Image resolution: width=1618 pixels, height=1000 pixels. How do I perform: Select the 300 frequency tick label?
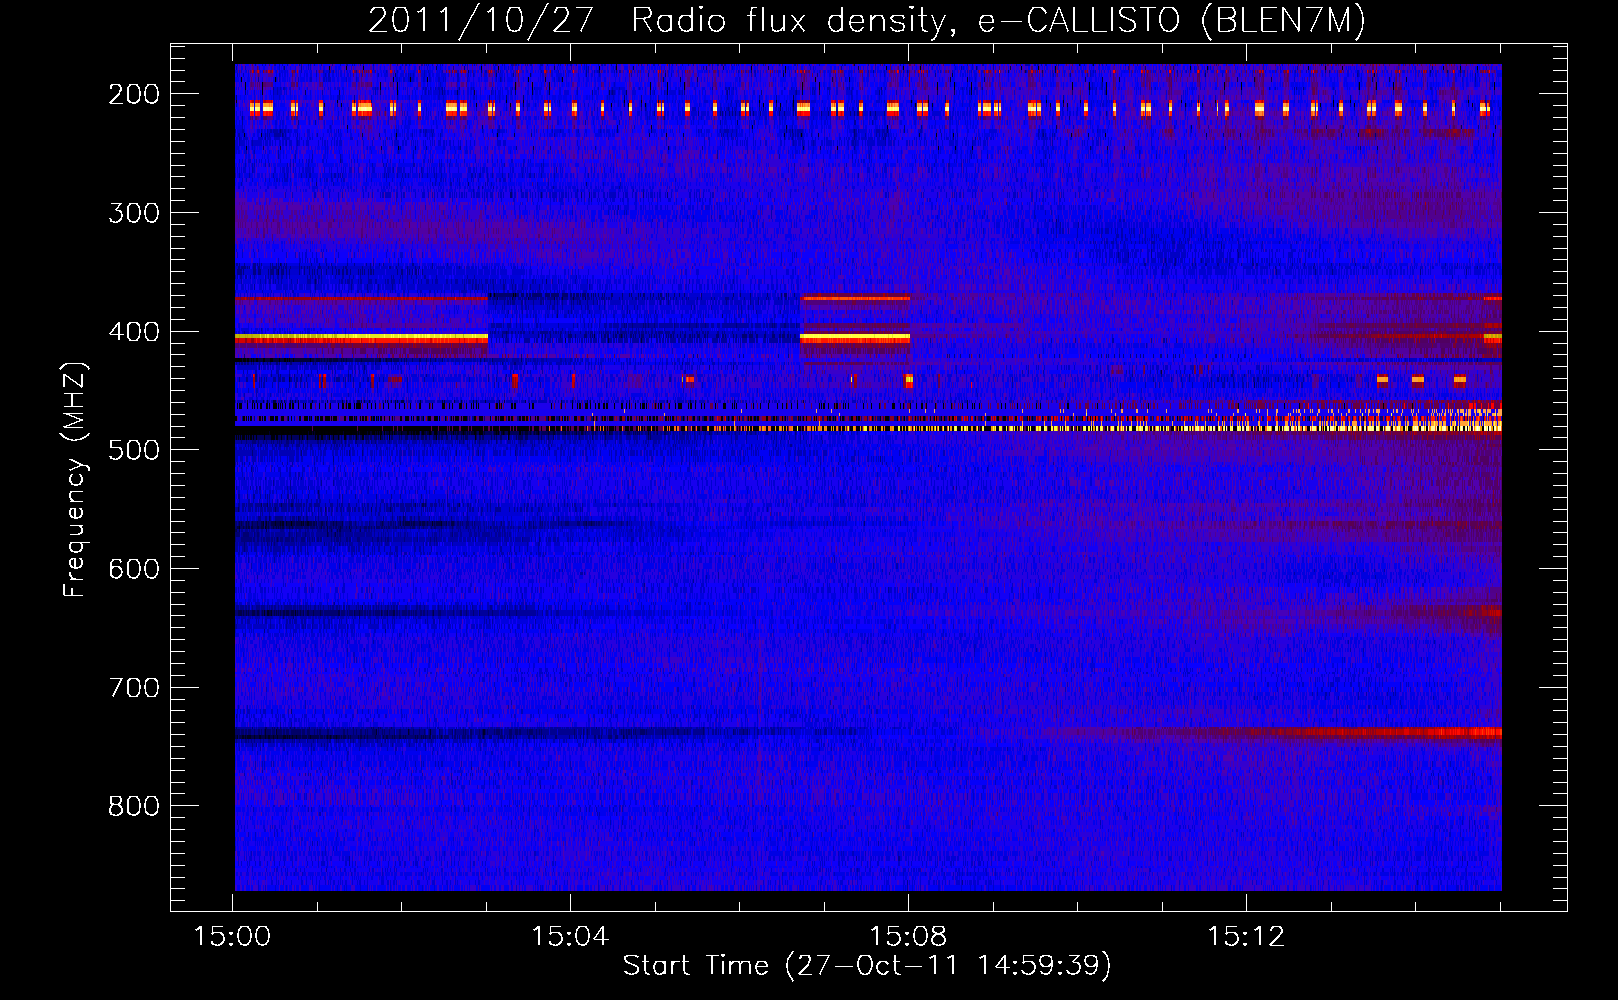pos(134,213)
